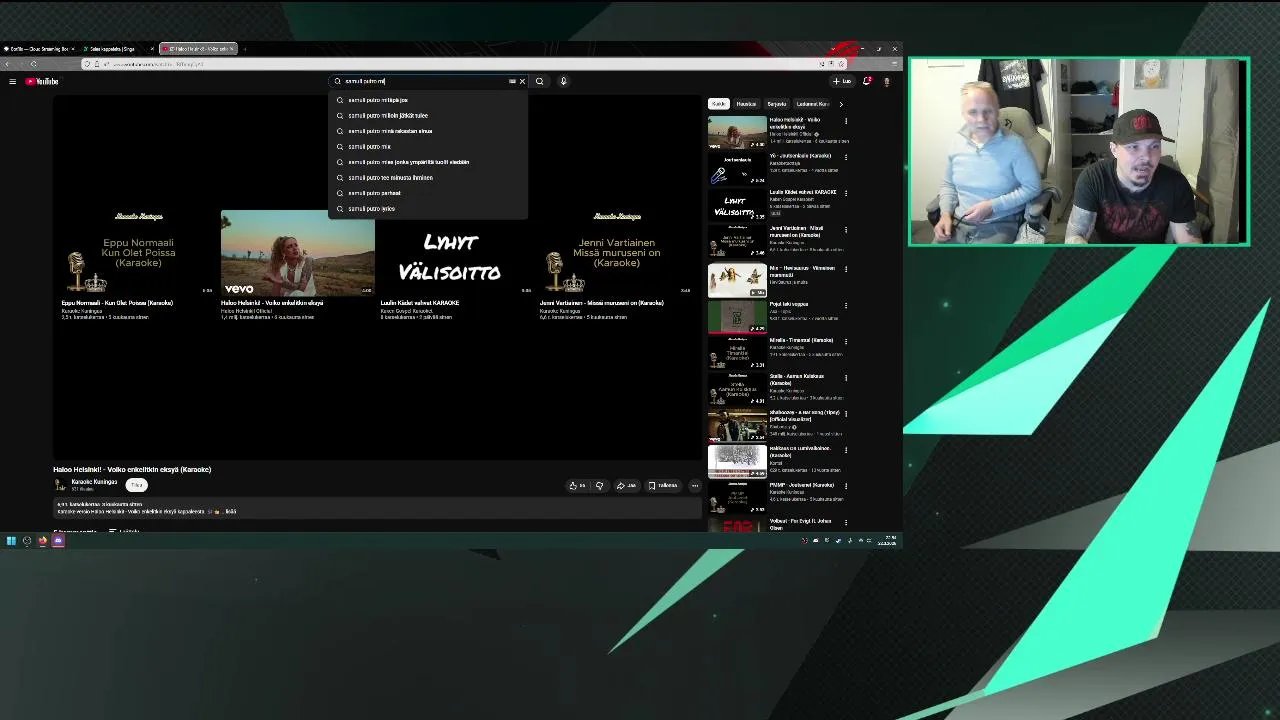Start voice search with the microphone icon

(x=563, y=81)
